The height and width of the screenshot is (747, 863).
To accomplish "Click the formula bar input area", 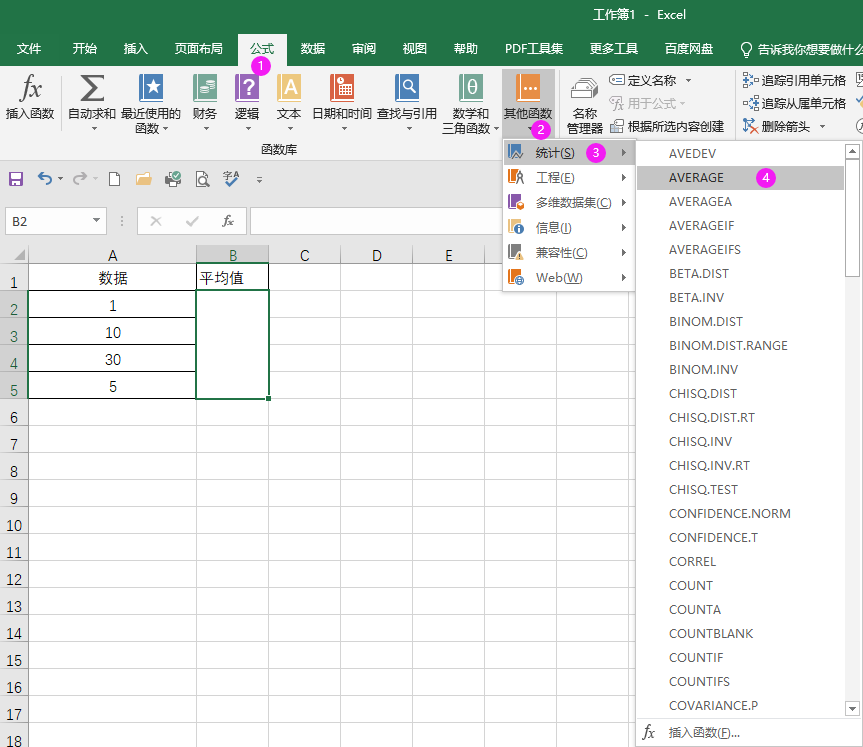I will (x=376, y=221).
